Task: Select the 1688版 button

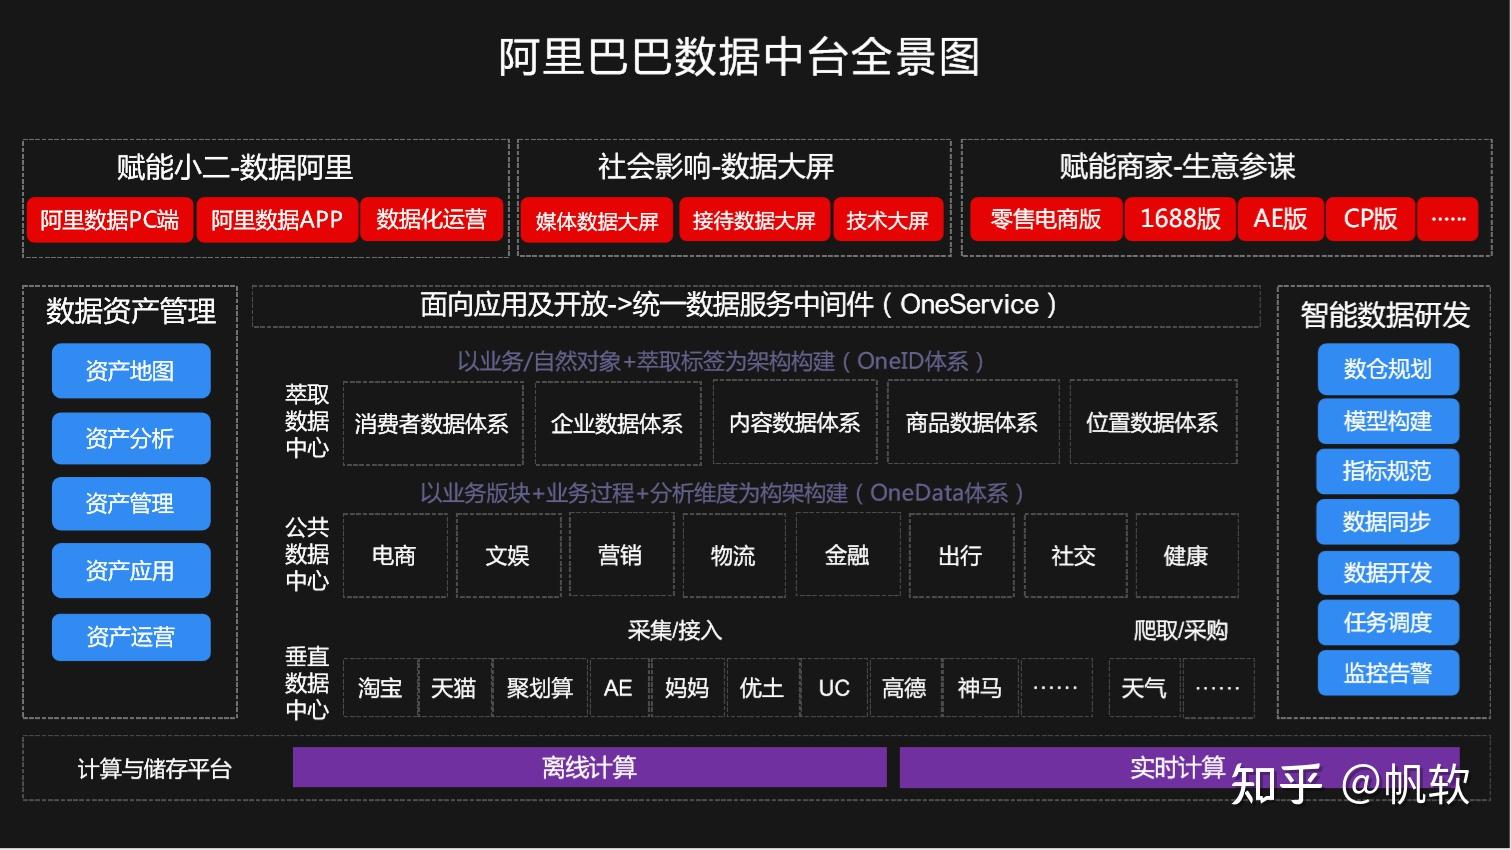Action: coord(1180,220)
